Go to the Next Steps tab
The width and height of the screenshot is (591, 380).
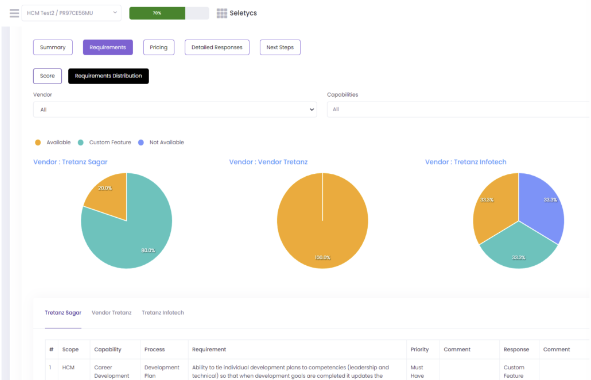click(280, 47)
